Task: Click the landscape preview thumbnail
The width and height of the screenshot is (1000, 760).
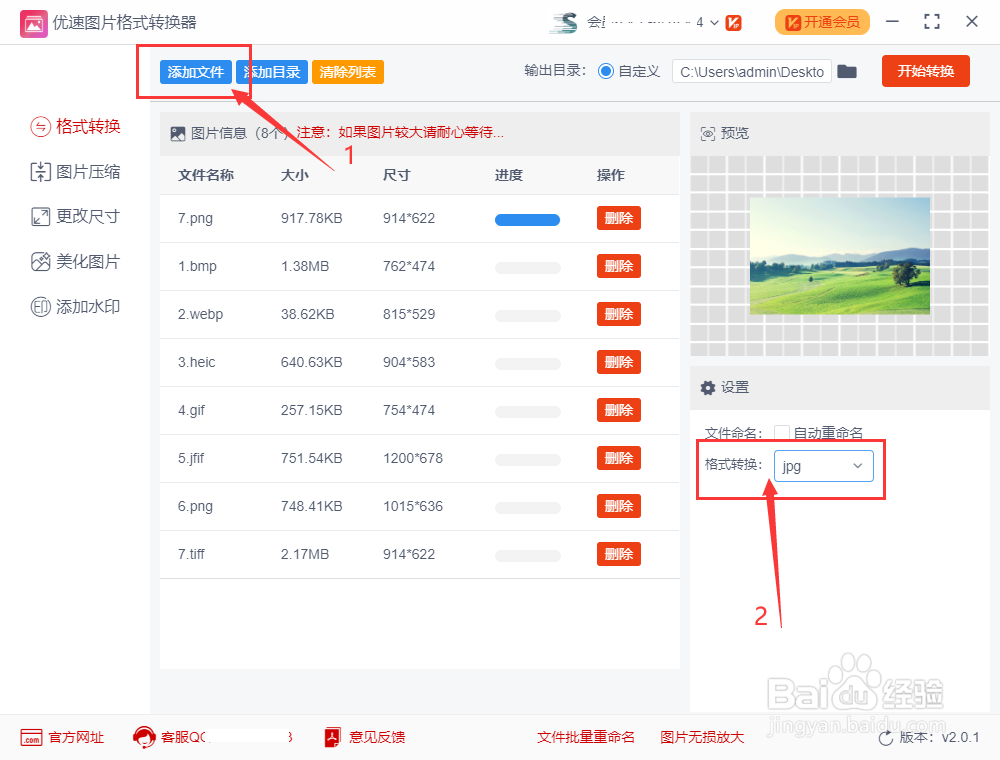Action: [x=839, y=256]
